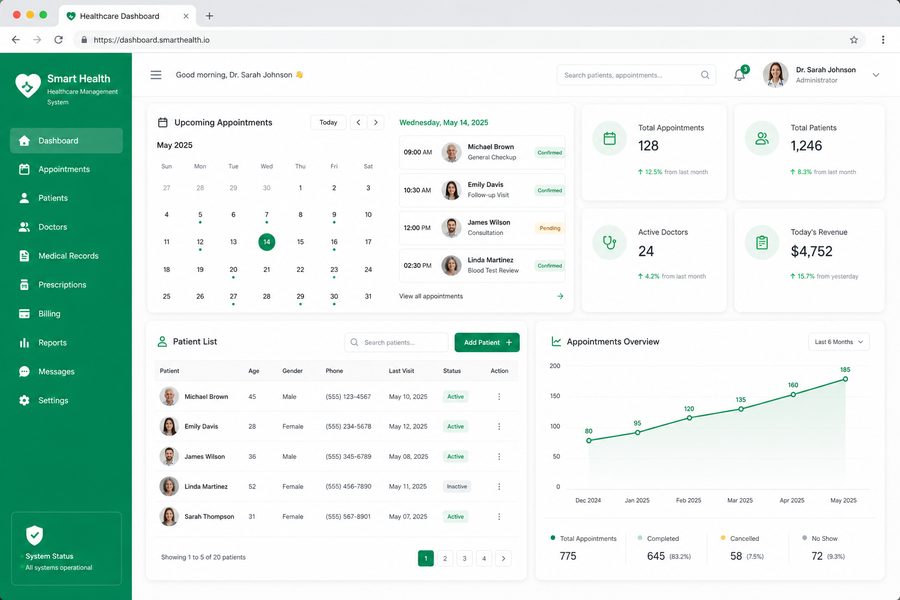Open Appointments in the sidebar
This screenshot has width=900, height=600.
coord(66,169)
